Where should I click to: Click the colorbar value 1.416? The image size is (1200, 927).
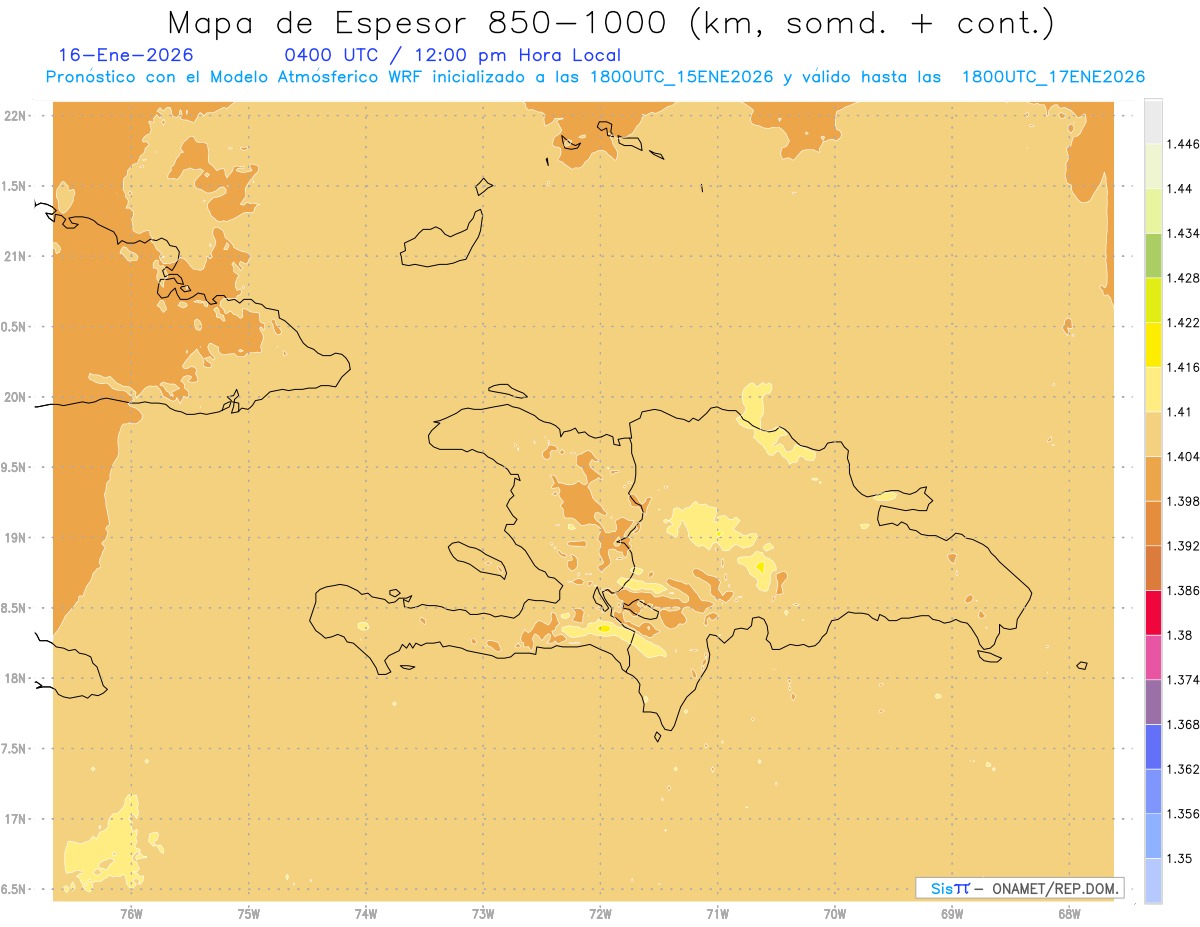[x=1185, y=367]
